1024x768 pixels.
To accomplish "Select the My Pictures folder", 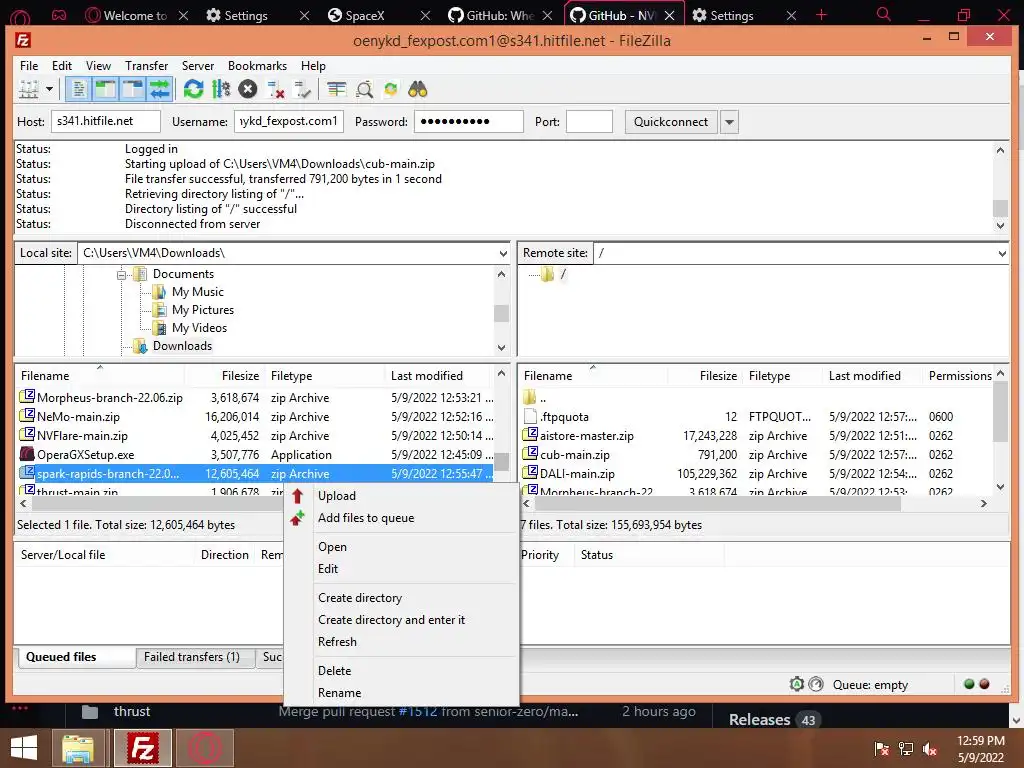I will tap(203, 310).
